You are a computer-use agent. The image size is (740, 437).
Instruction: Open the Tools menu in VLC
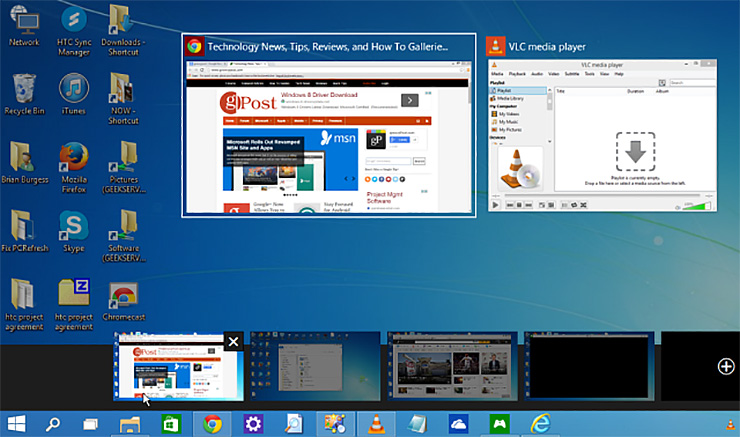[x=589, y=74]
